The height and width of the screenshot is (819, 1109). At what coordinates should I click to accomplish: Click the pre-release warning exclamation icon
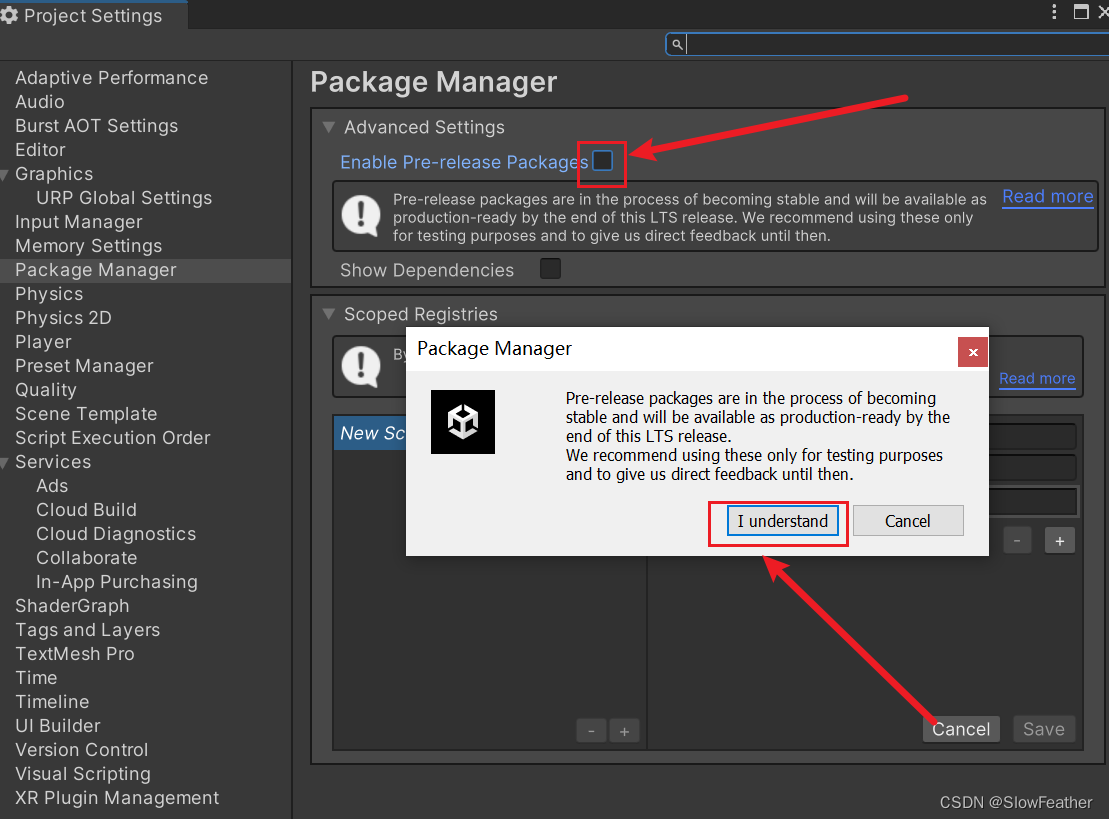click(361, 216)
